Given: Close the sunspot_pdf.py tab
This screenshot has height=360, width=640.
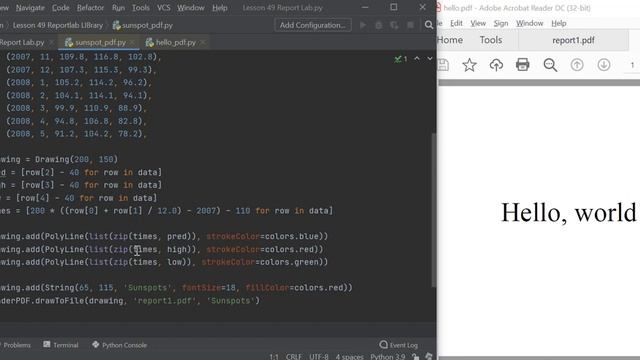Looking at the screenshot, I should coord(132,42).
